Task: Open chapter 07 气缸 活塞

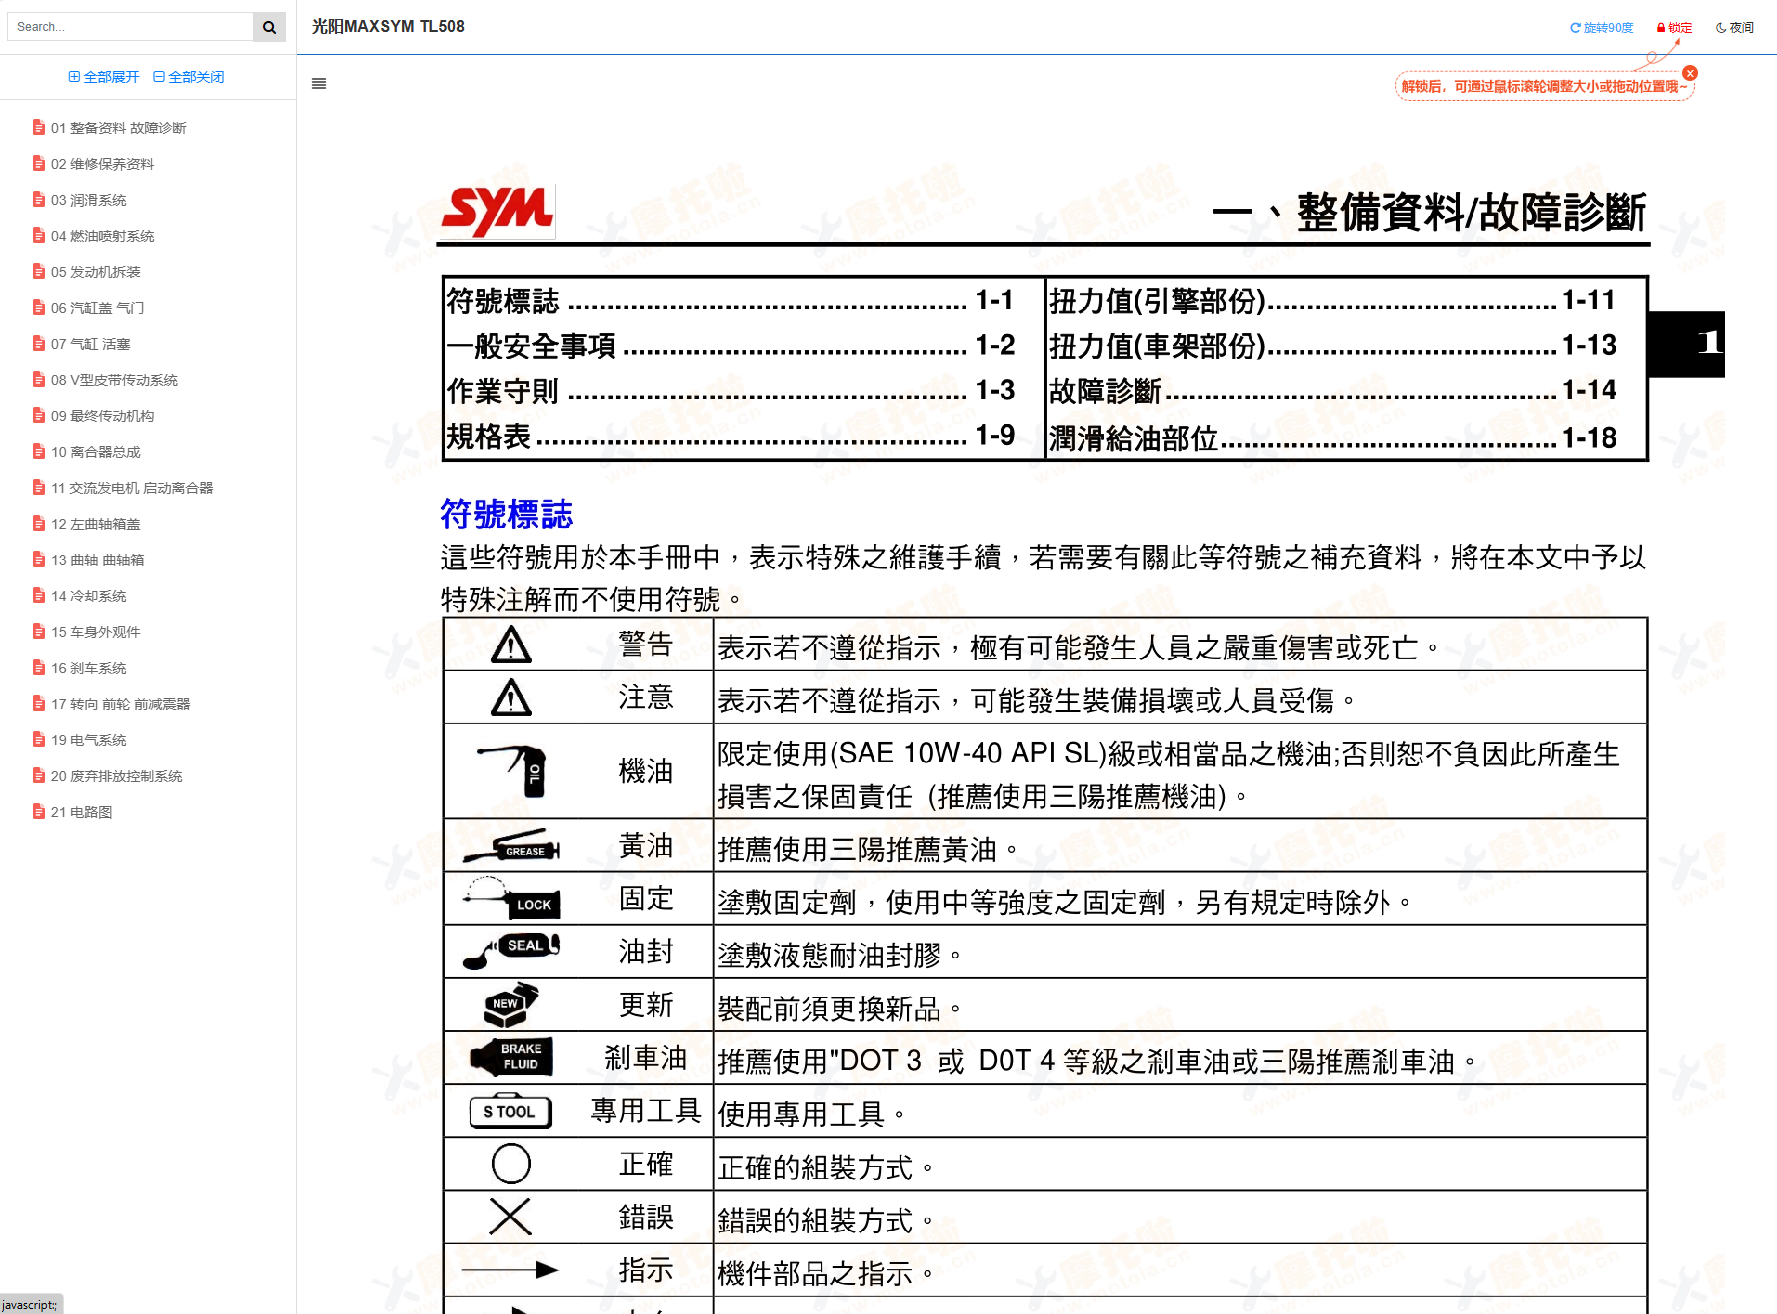Action: pyautogui.click(x=91, y=344)
